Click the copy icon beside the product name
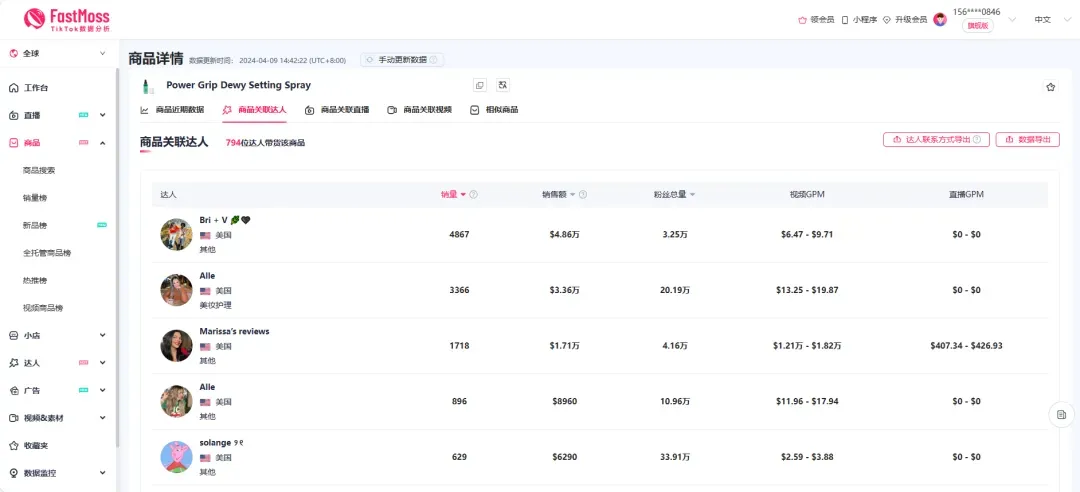Viewport: 1080px width, 492px height. tap(480, 86)
